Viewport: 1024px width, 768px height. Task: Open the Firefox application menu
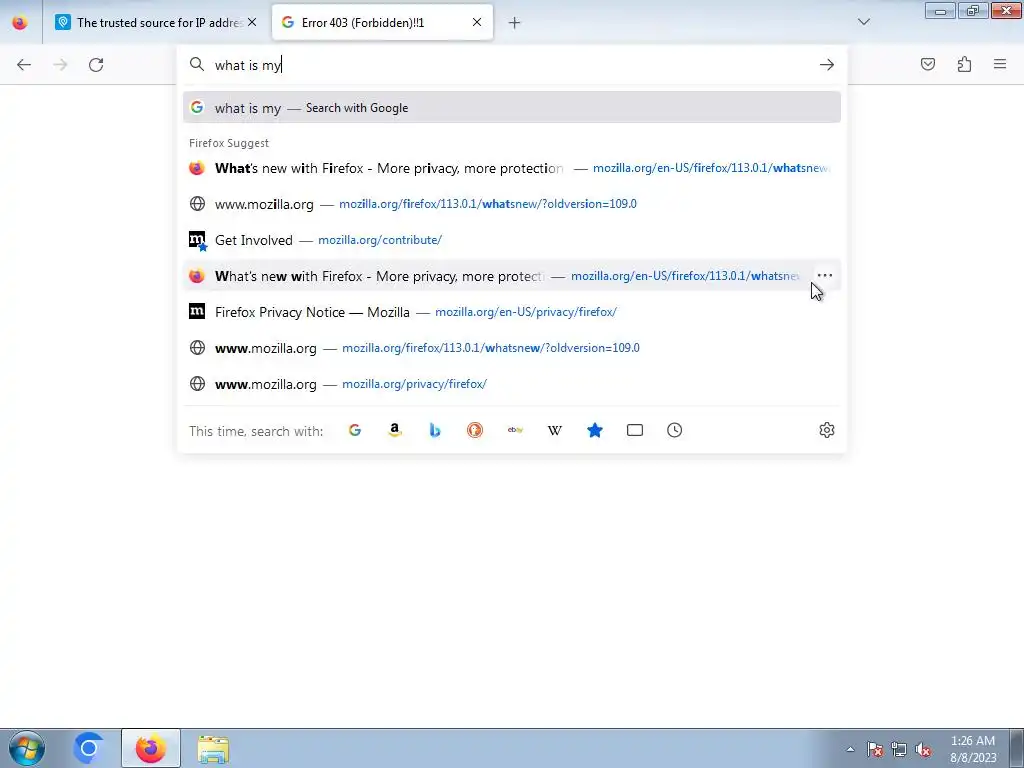tap(1000, 64)
